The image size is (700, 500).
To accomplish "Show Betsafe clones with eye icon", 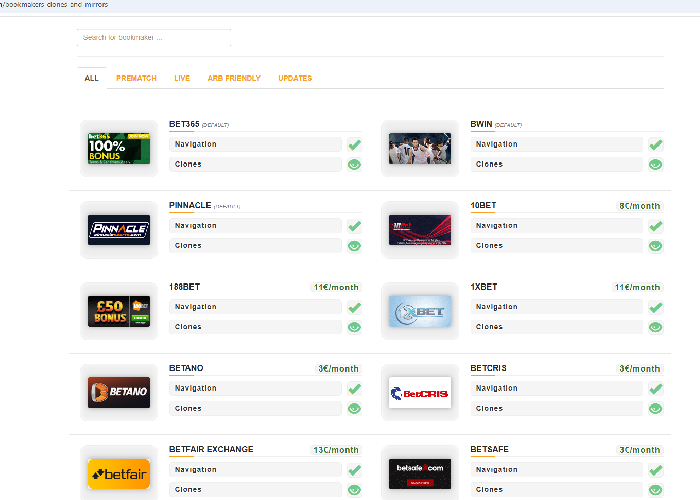I will click(x=656, y=489).
